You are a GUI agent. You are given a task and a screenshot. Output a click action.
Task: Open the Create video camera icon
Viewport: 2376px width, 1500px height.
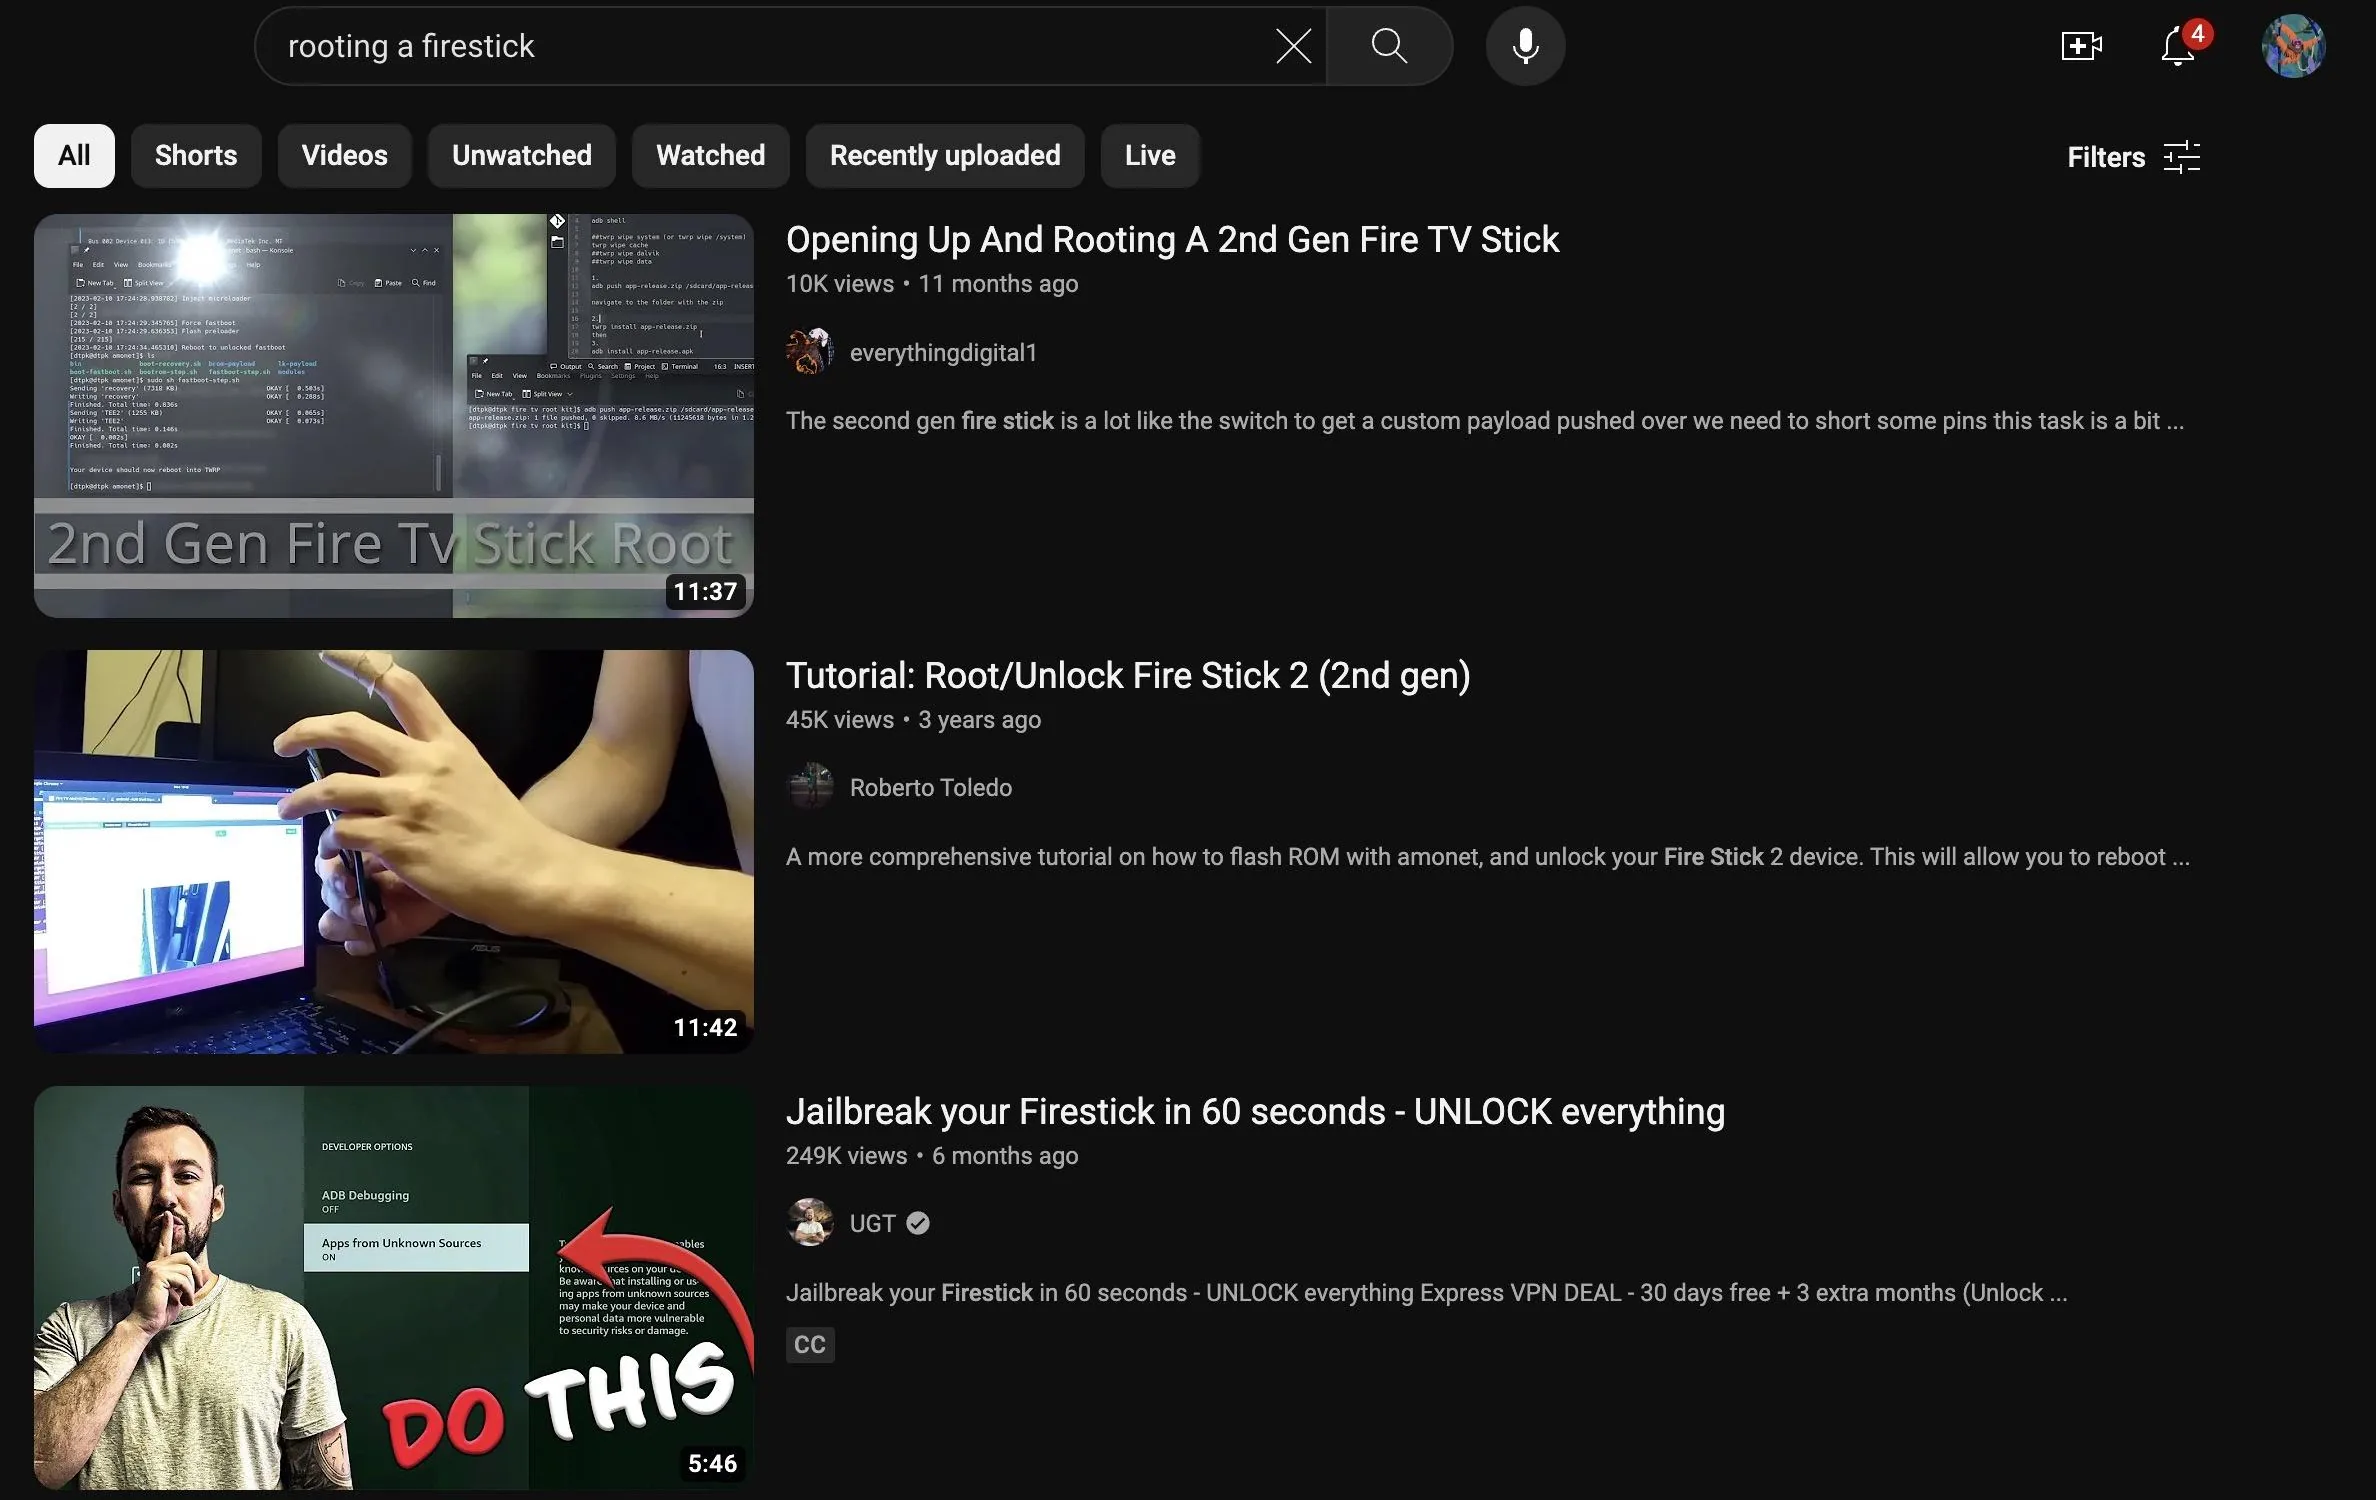click(2081, 46)
